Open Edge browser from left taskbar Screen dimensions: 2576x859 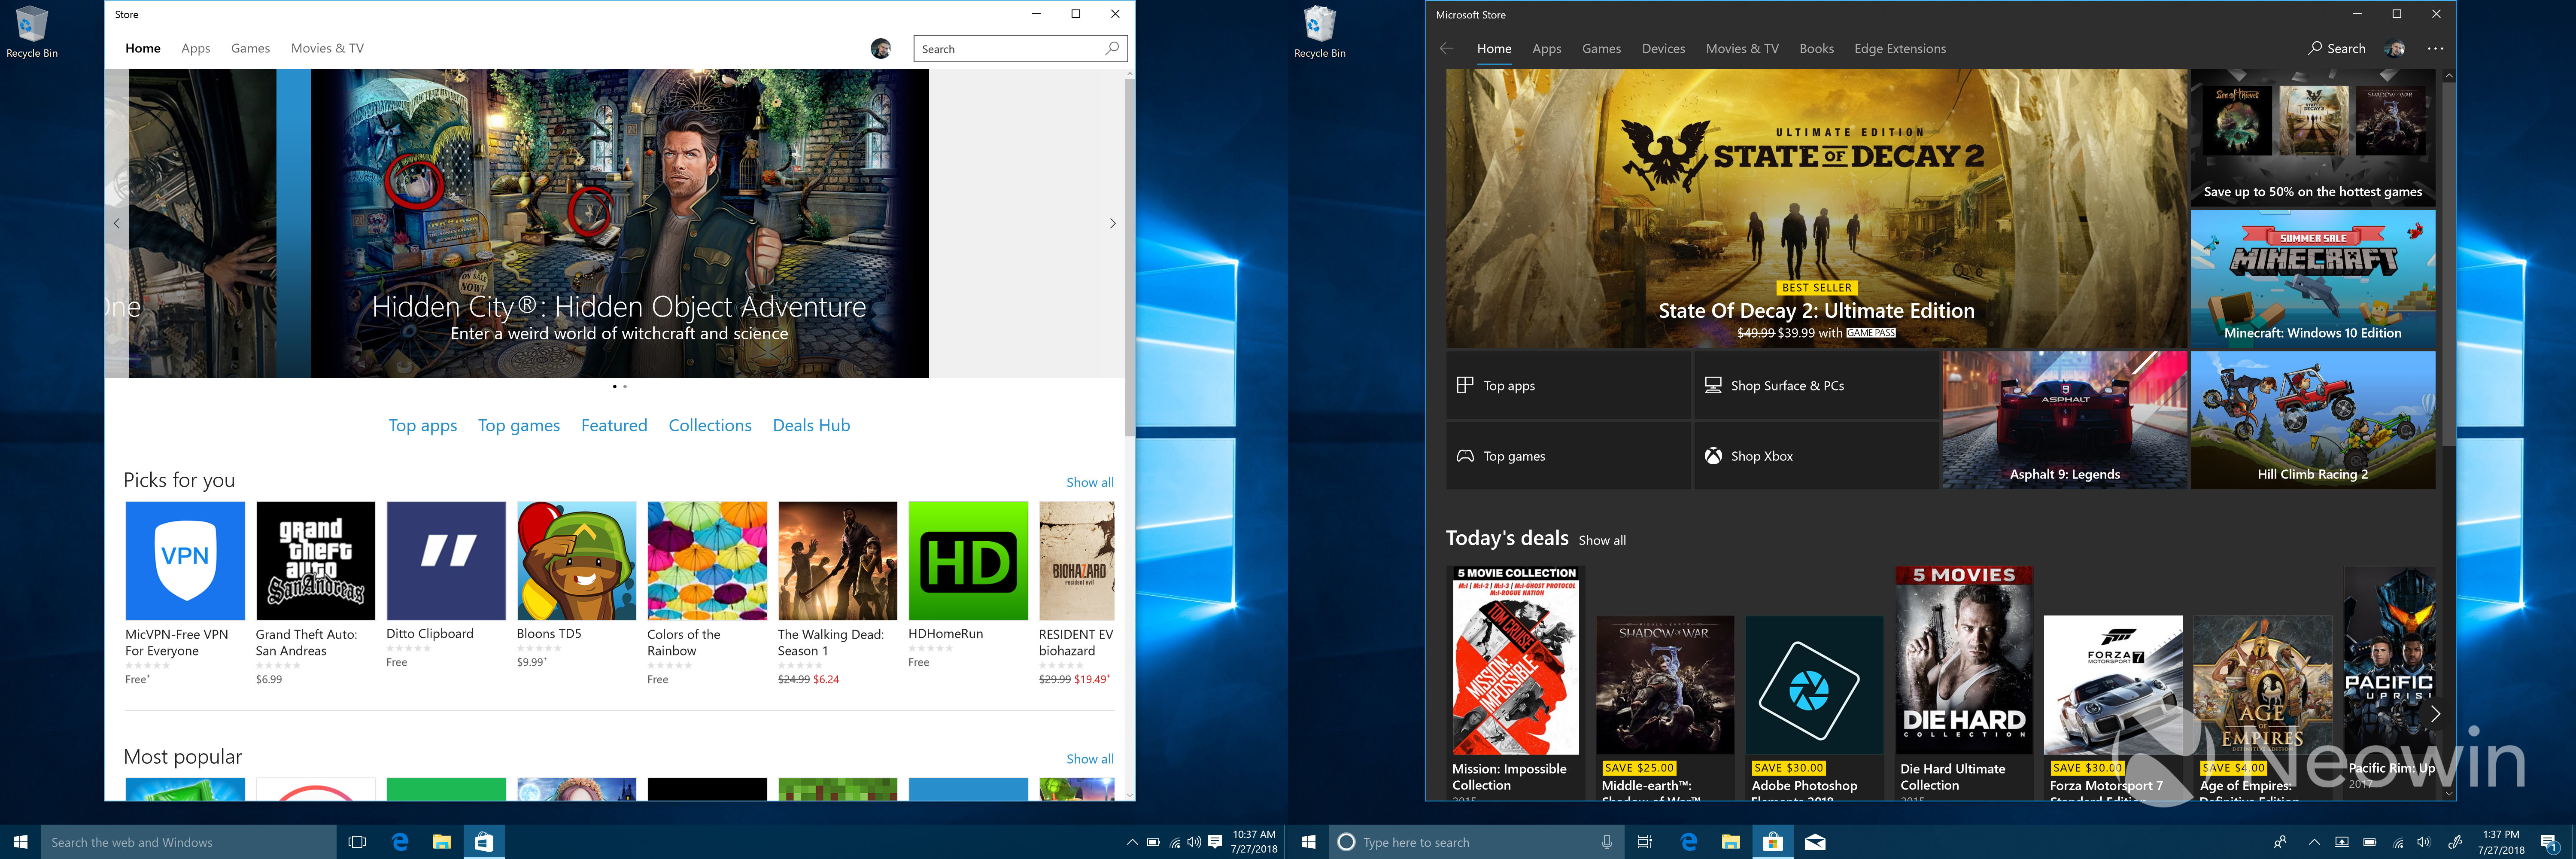(x=400, y=842)
